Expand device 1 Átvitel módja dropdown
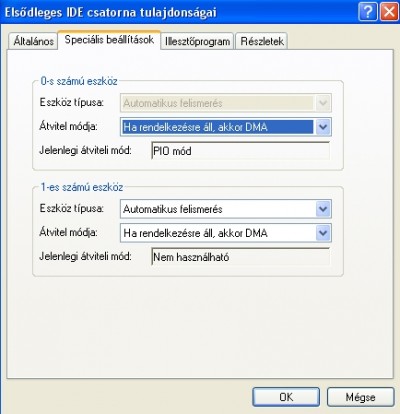Image resolution: width=400 pixels, height=414 pixels. coord(226,233)
